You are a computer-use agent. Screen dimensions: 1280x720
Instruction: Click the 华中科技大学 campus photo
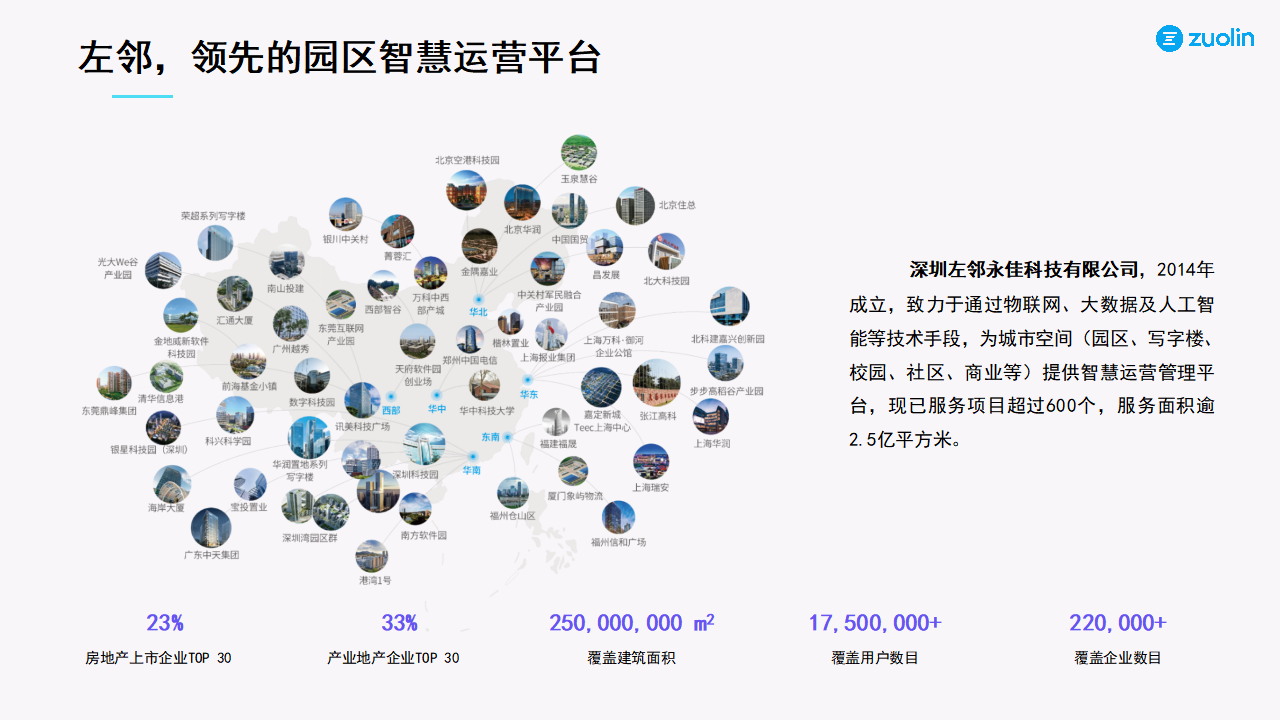486,386
